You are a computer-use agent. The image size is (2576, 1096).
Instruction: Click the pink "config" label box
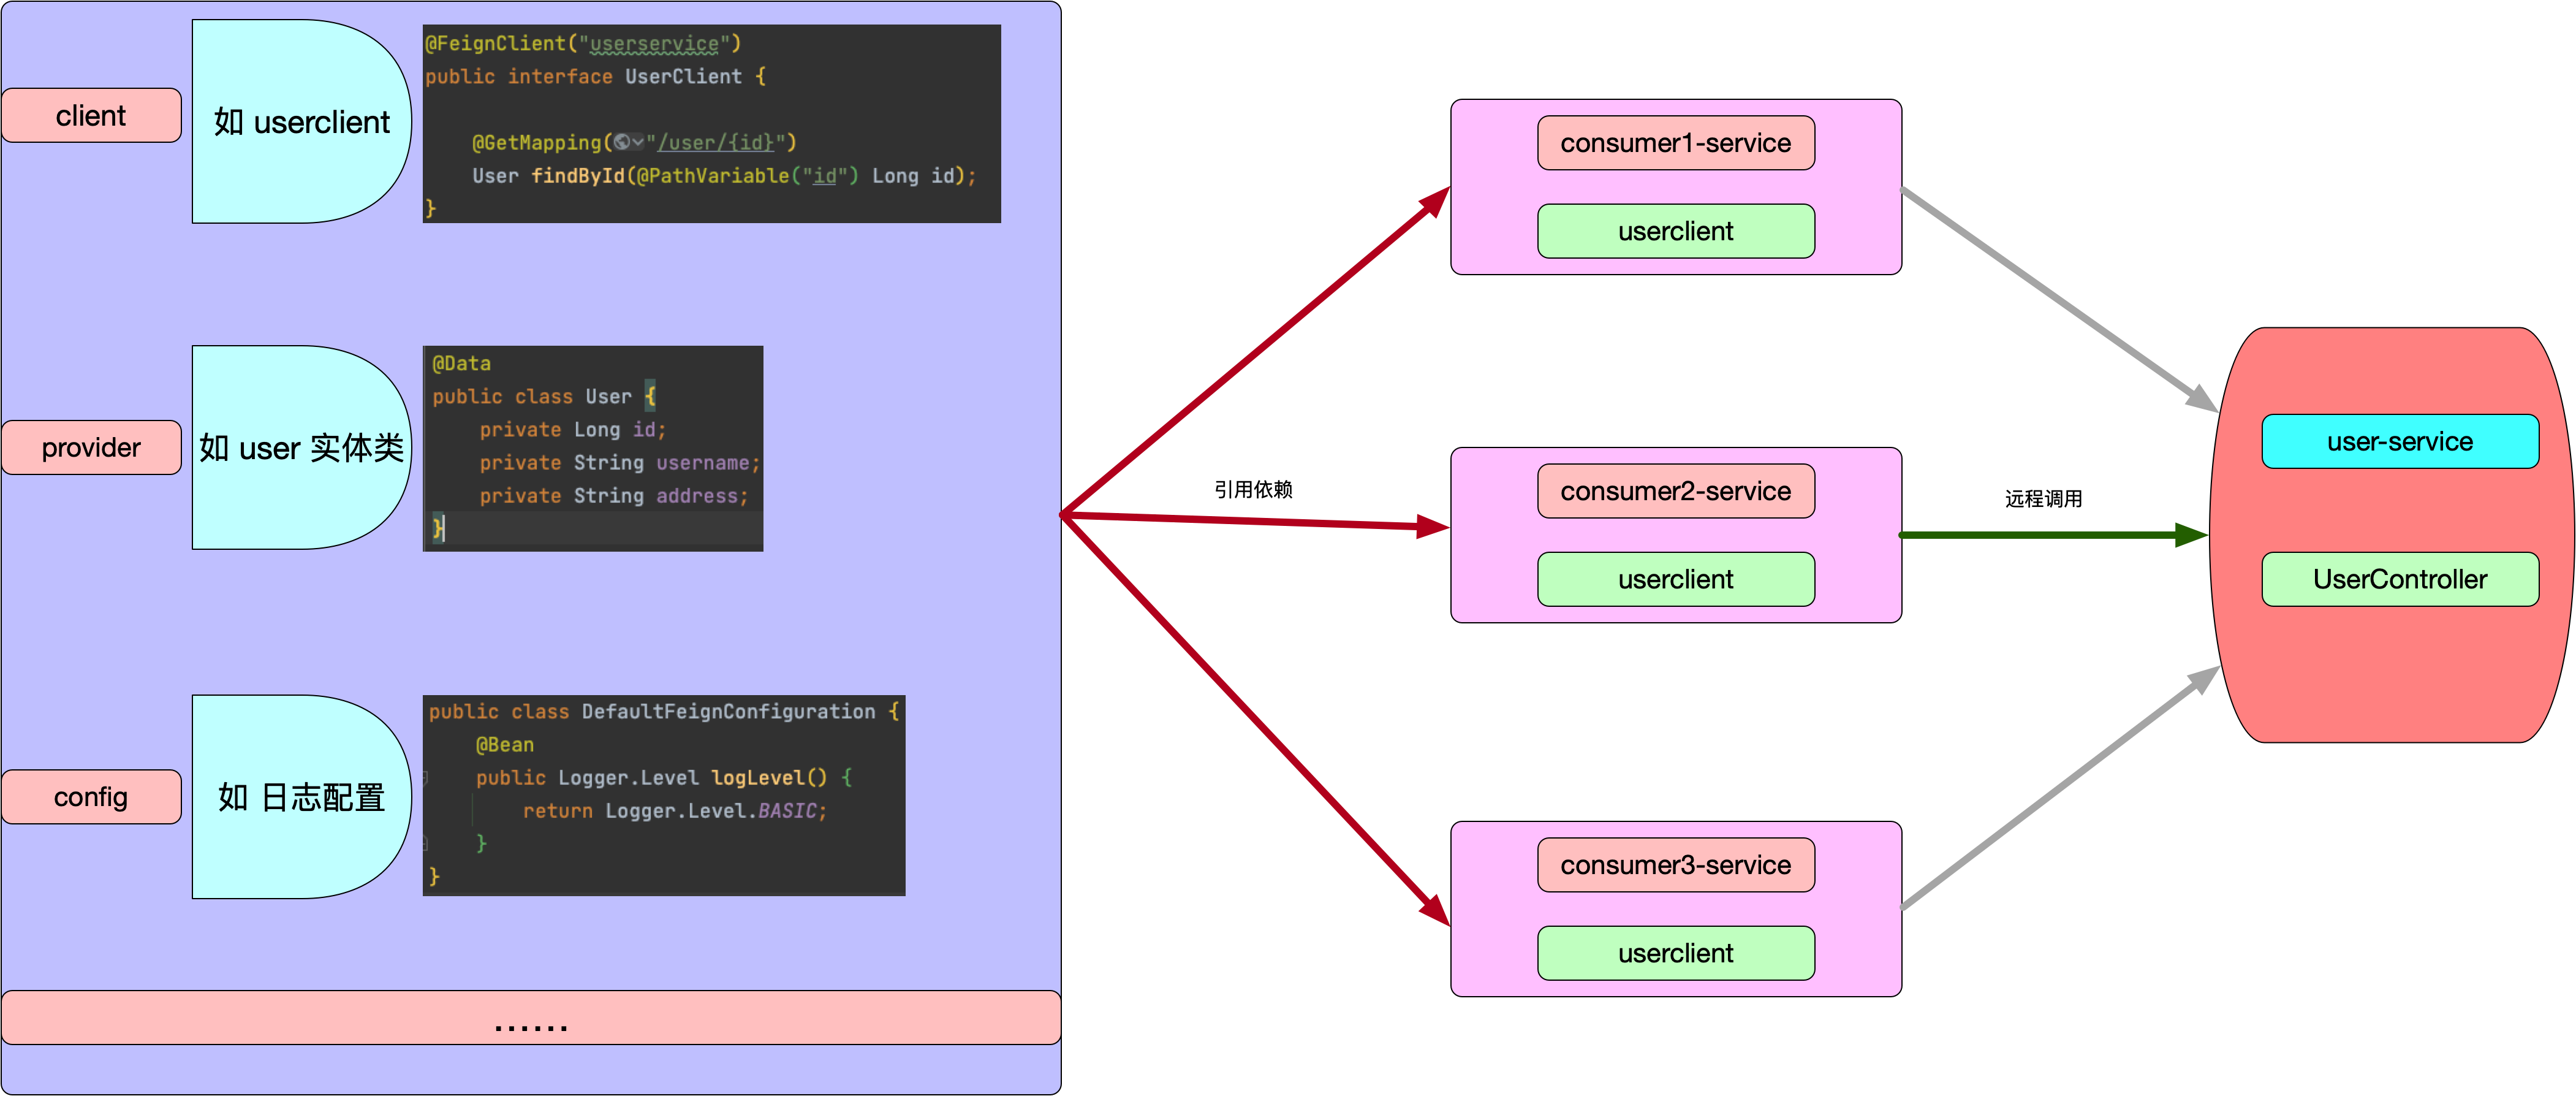[x=91, y=796]
